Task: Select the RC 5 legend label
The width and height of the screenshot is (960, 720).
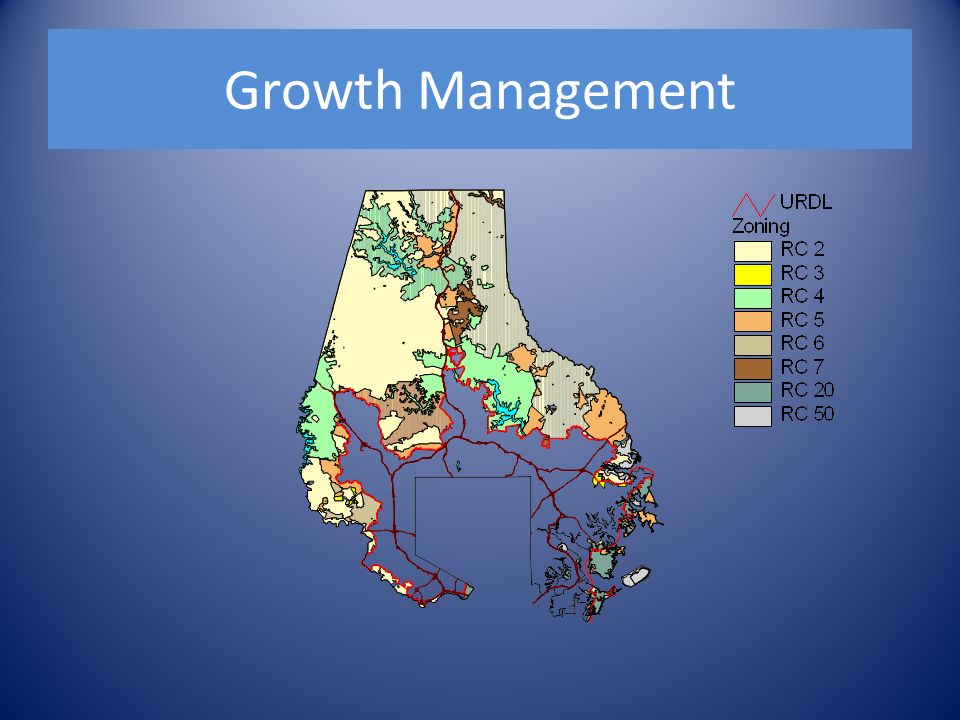Action: tap(802, 320)
